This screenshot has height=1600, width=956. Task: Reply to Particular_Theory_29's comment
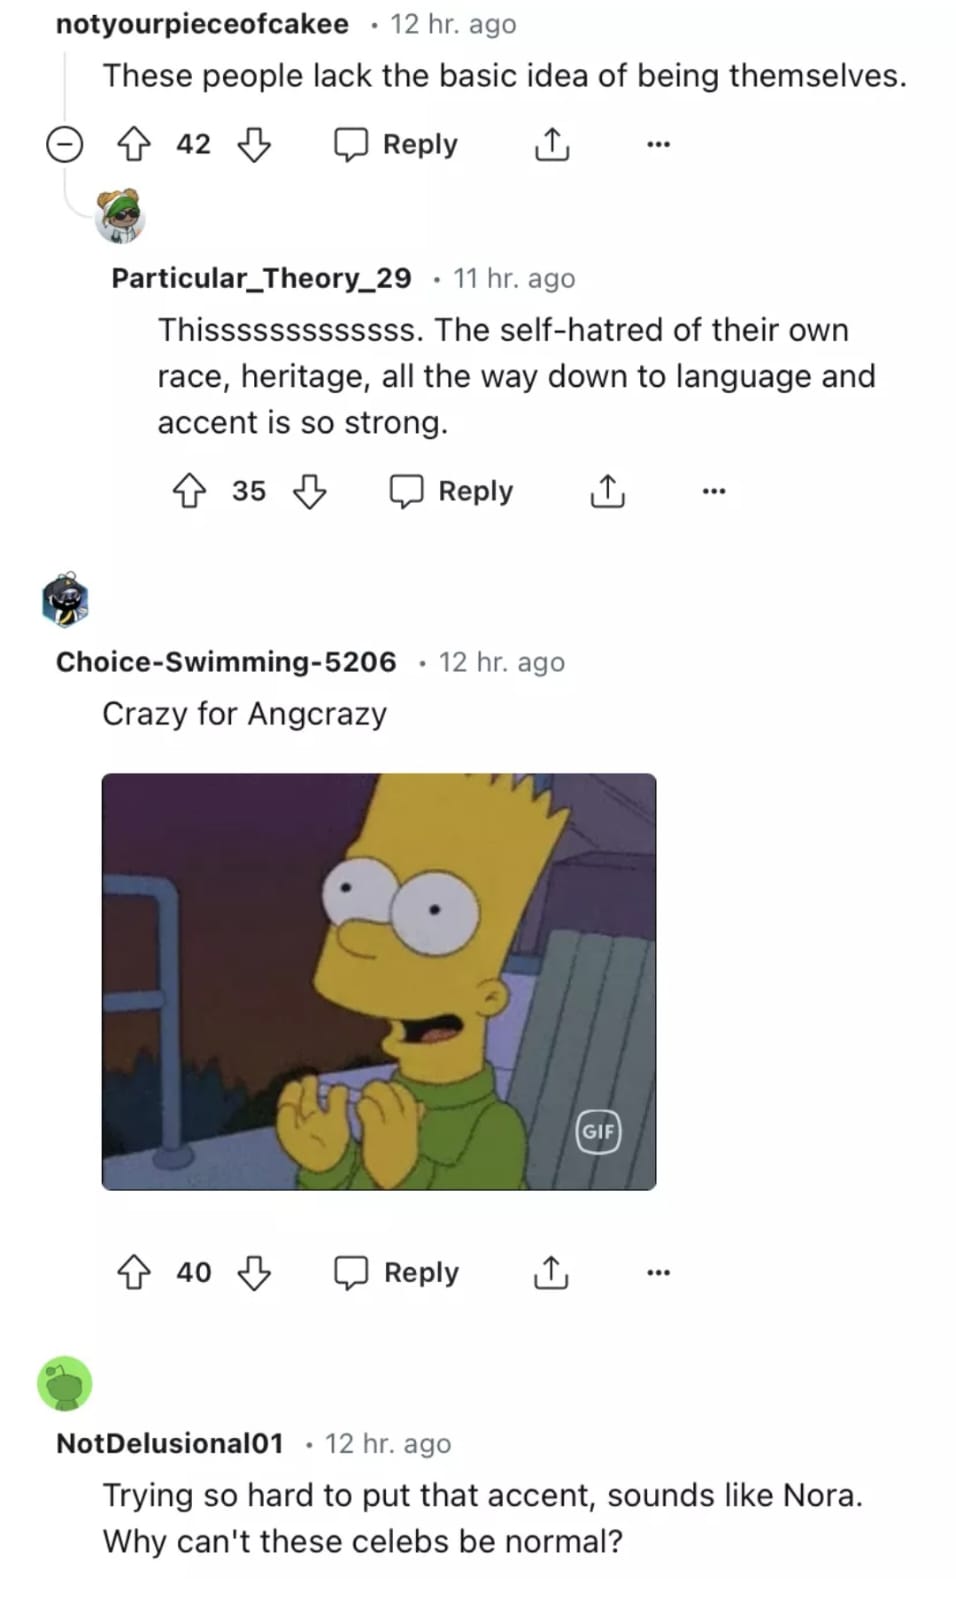[x=452, y=491]
